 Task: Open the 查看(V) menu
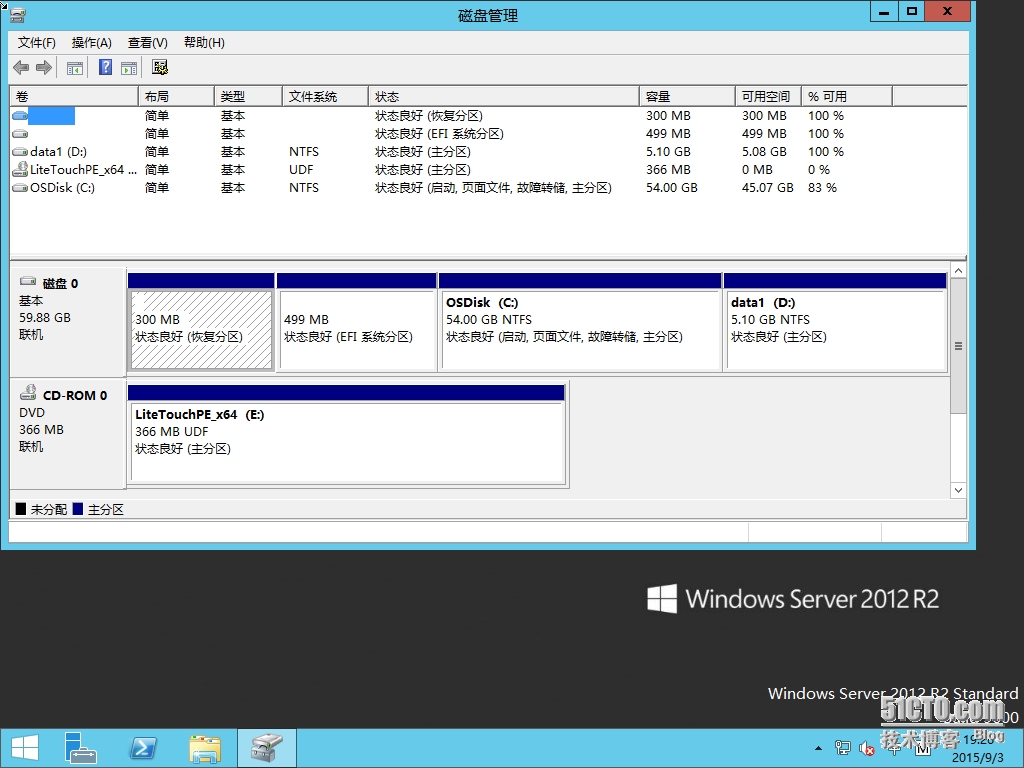tap(148, 42)
